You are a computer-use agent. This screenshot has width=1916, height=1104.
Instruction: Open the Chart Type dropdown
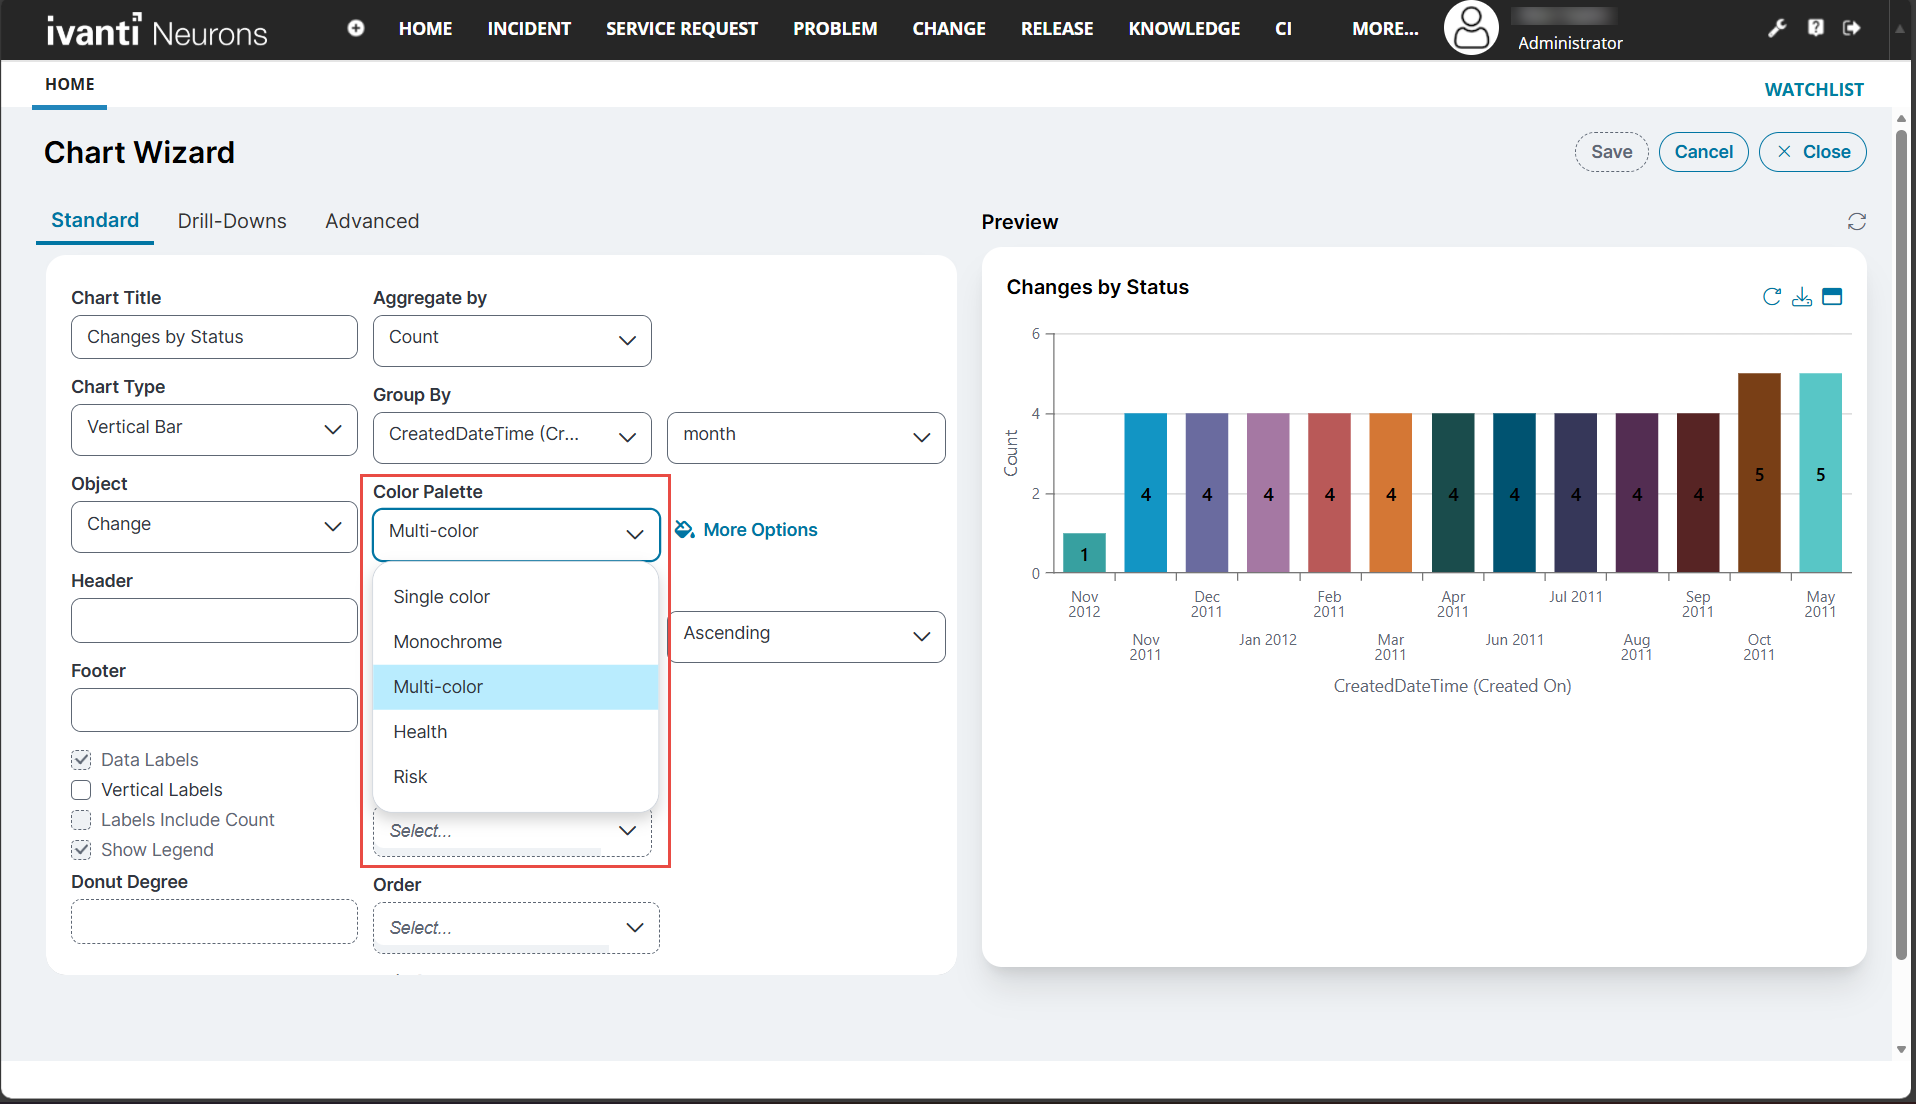[x=214, y=429]
